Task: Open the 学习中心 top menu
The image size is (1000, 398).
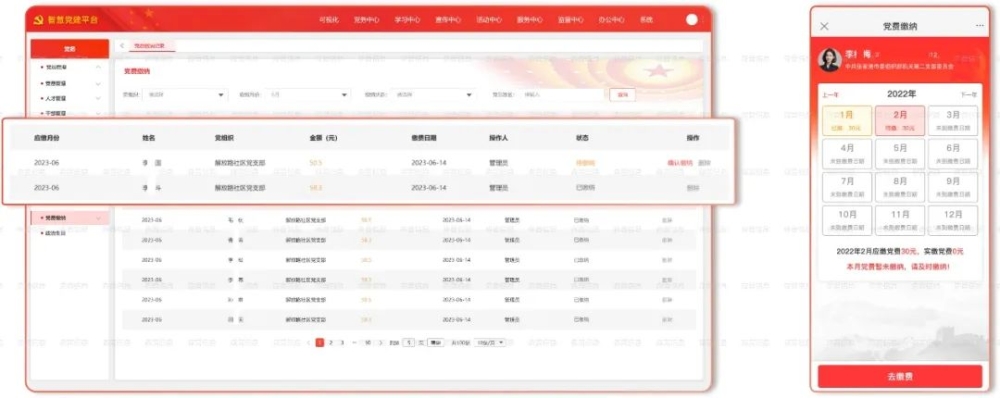Action: [x=408, y=20]
